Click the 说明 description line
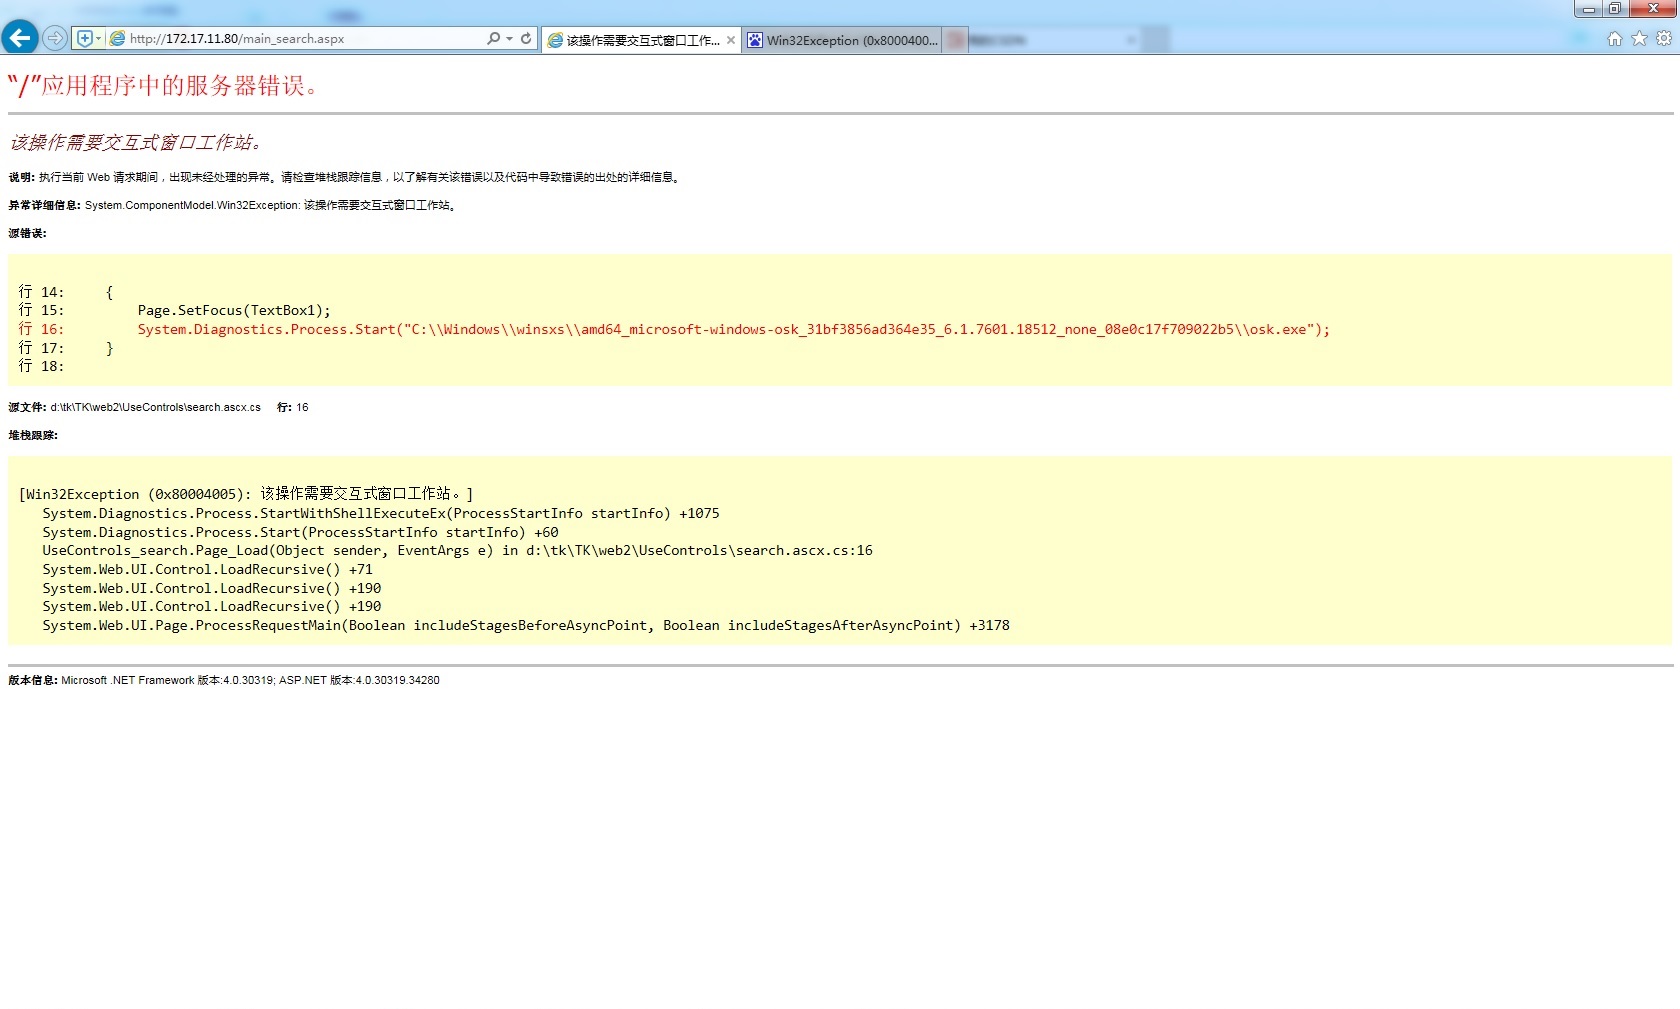 (345, 177)
